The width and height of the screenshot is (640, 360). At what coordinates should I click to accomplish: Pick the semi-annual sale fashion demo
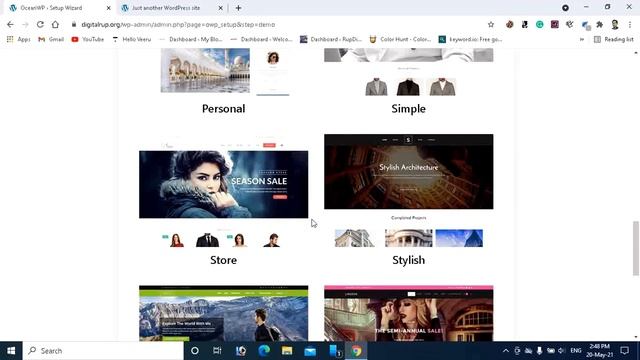409,313
